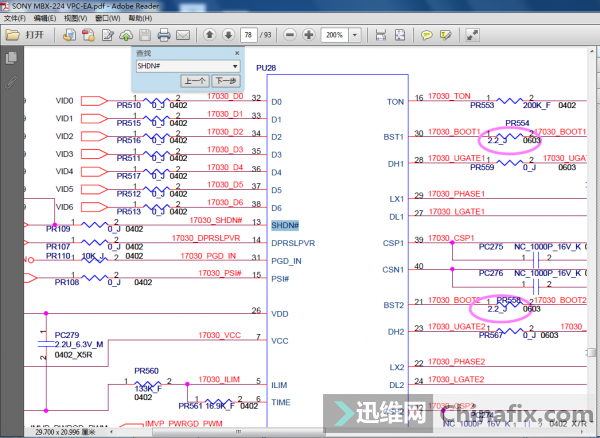Screen dimensions: 600x438
Task: Click the 打开 (Open) folder button
Action: tap(25, 35)
